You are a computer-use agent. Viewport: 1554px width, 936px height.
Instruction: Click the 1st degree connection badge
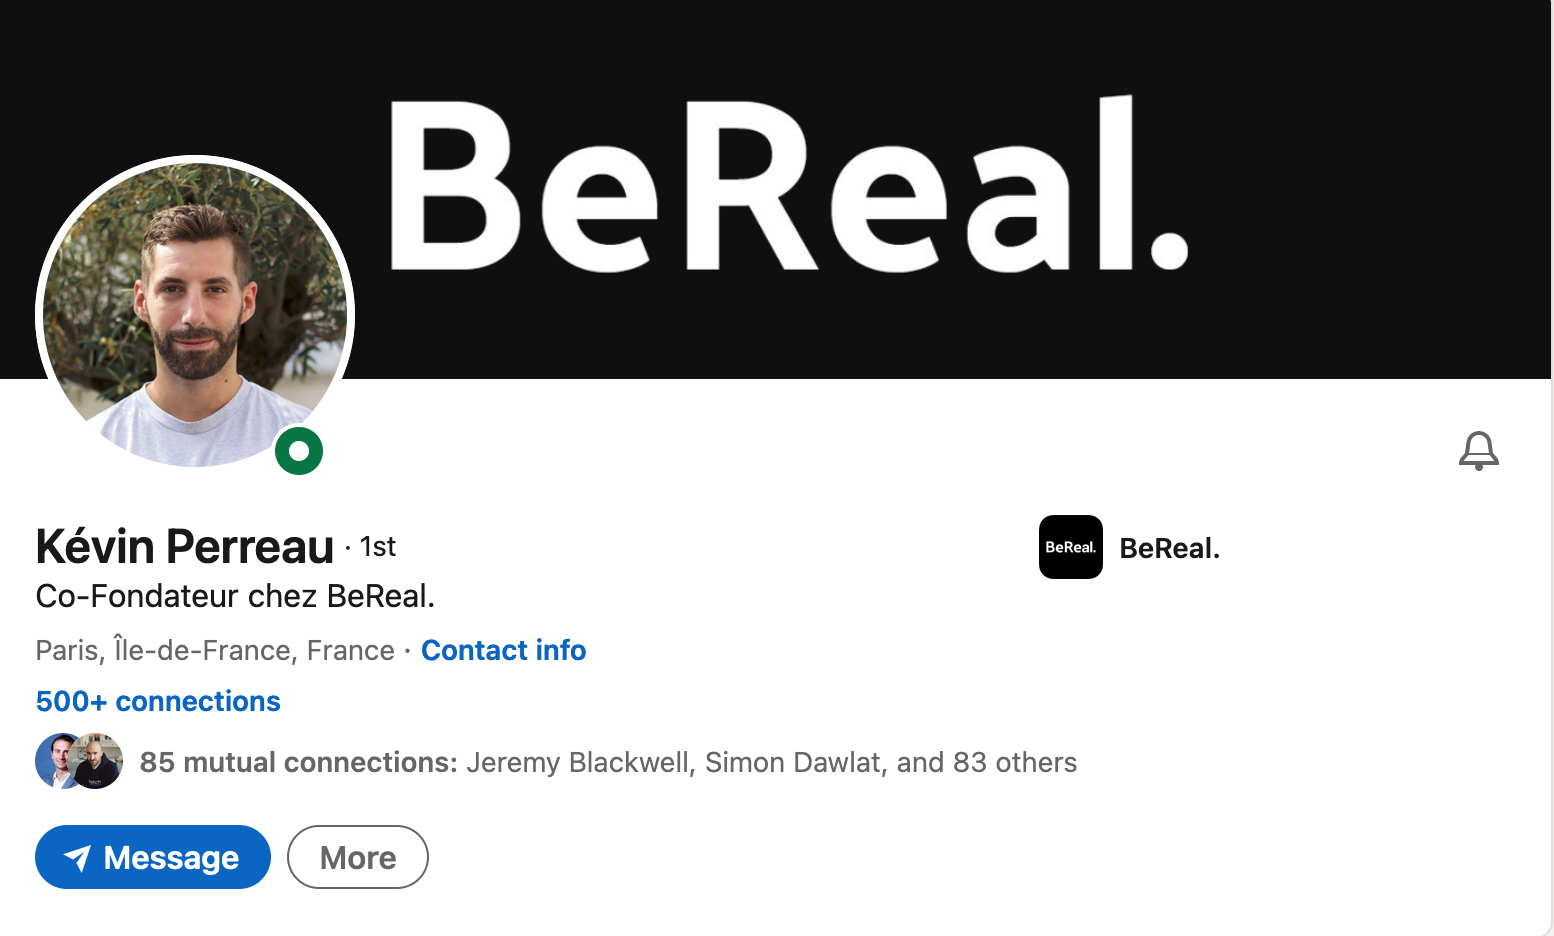pyautogui.click(x=378, y=547)
